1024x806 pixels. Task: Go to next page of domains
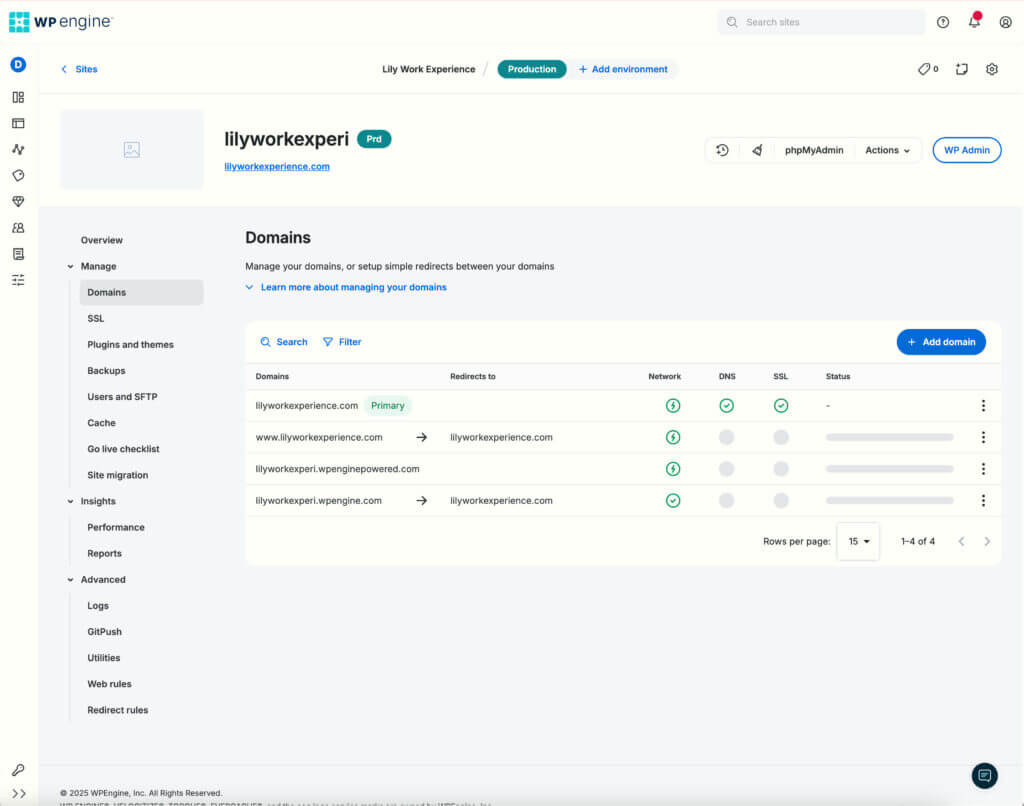tap(987, 541)
